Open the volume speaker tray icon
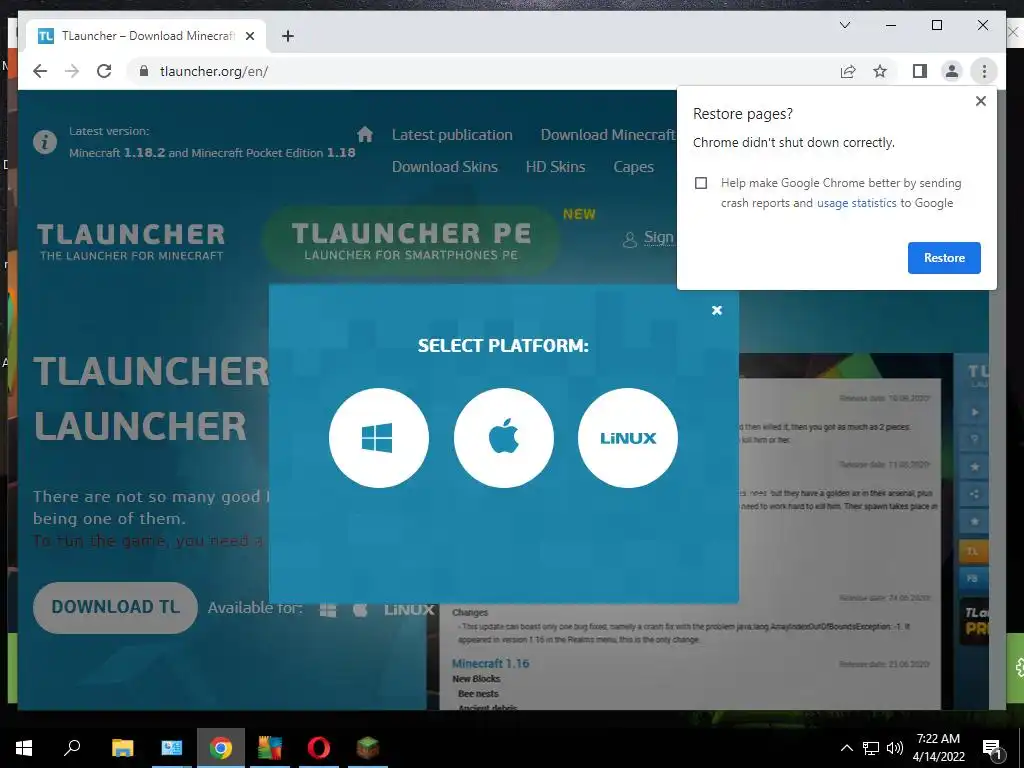Viewport: 1024px width, 768px height. pyautogui.click(x=895, y=748)
